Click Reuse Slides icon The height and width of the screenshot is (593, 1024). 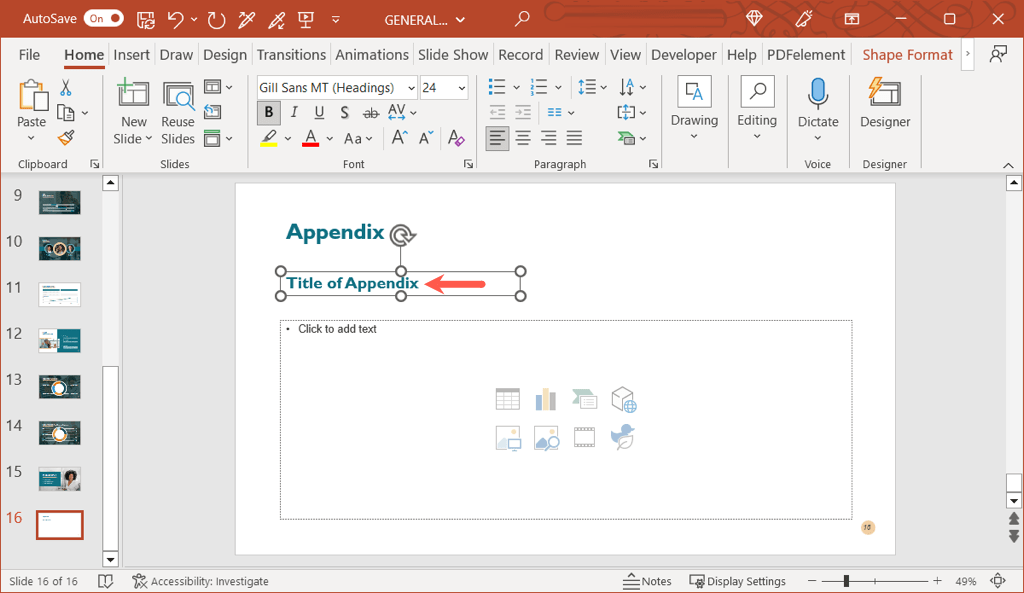[178, 113]
